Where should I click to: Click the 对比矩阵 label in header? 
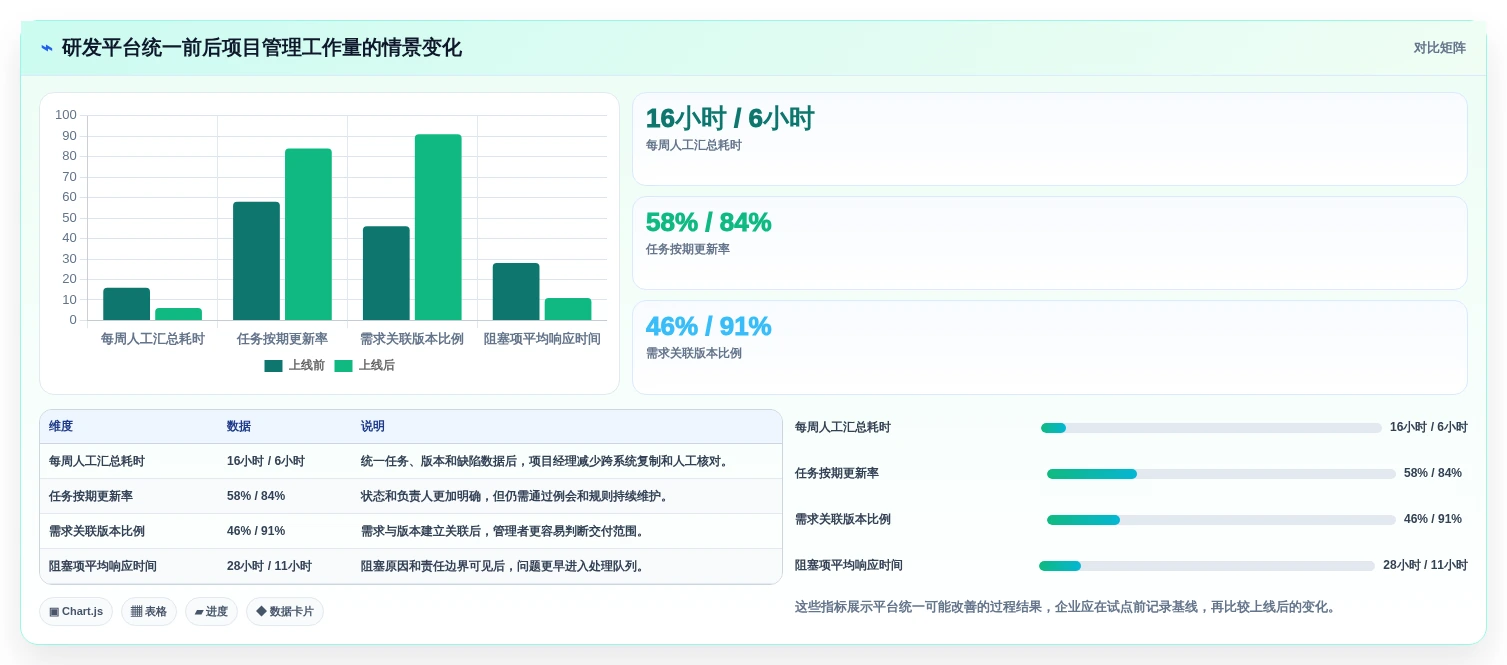pos(1439,48)
